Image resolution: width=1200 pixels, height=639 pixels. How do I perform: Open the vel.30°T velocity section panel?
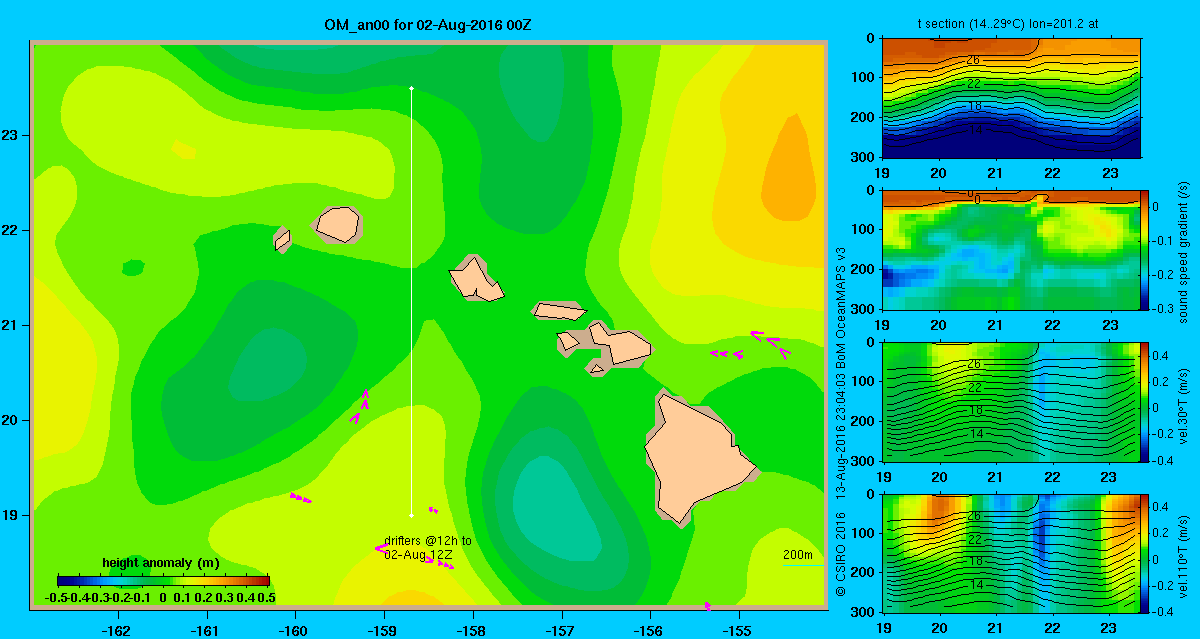[1011, 401]
